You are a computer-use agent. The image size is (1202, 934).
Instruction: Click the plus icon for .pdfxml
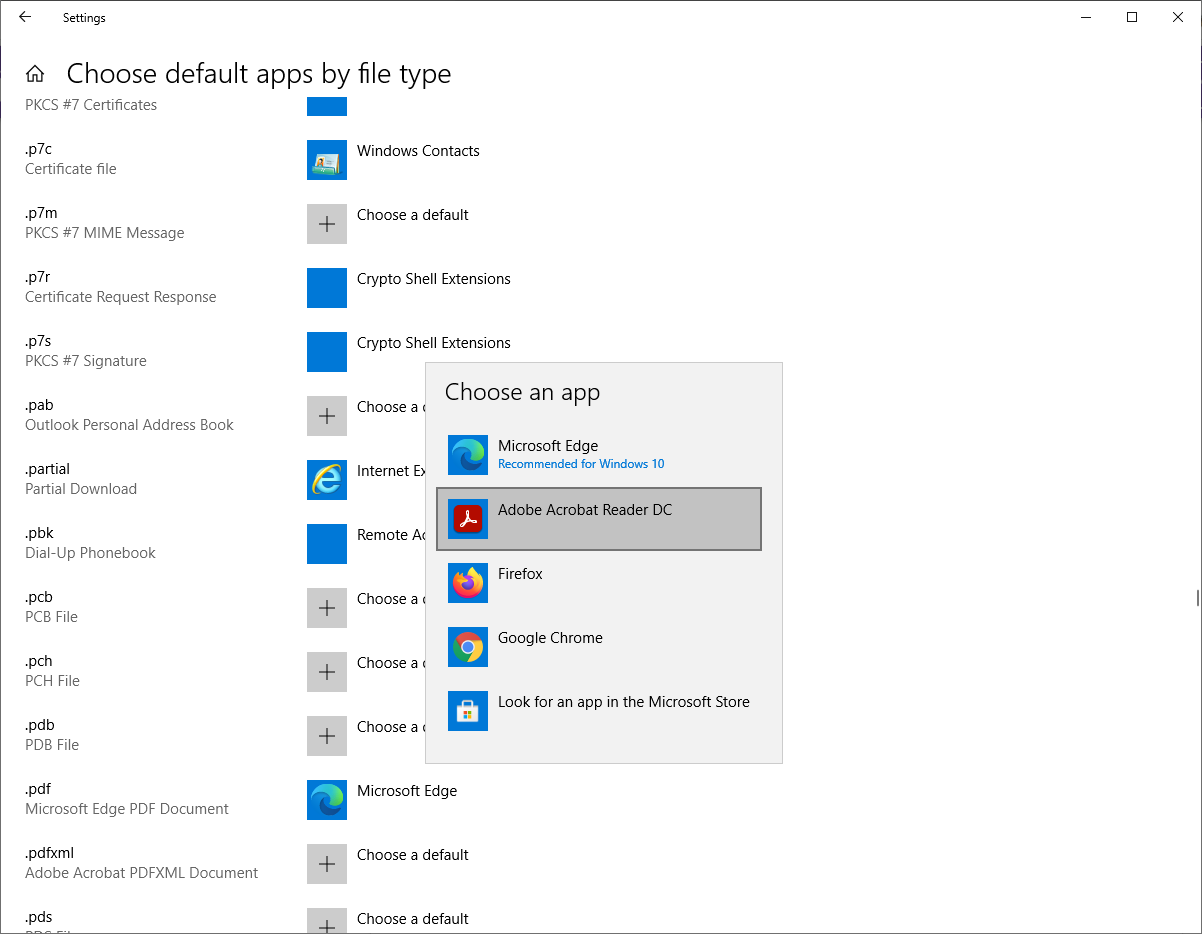[327, 864]
